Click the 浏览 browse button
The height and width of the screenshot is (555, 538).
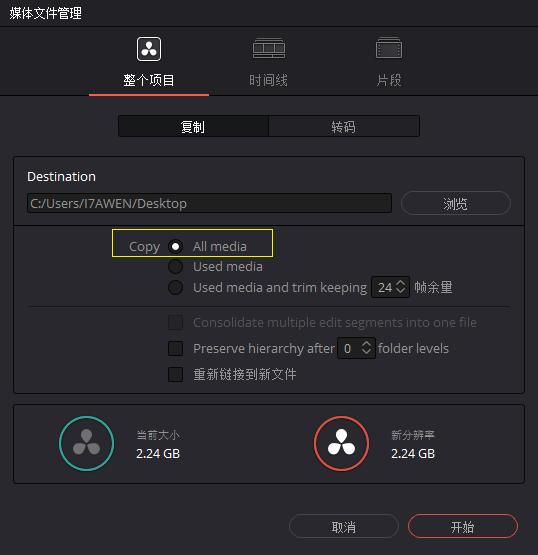456,203
